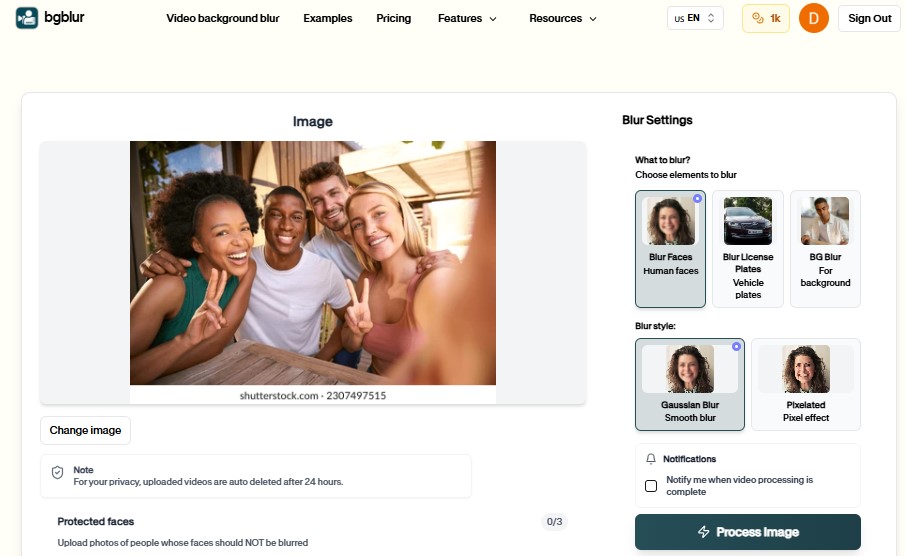The image size is (905, 556).
Task: Enable notify me when processing complete checkbox
Action: [x=651, y=486]
